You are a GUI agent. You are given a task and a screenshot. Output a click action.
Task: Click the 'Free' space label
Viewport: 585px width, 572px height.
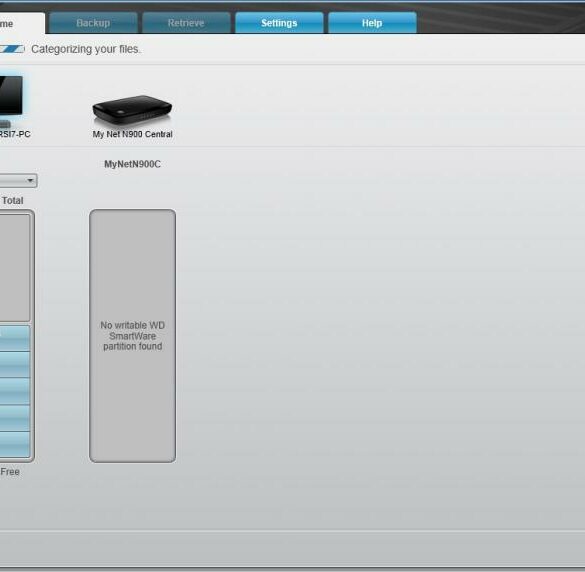10,472
